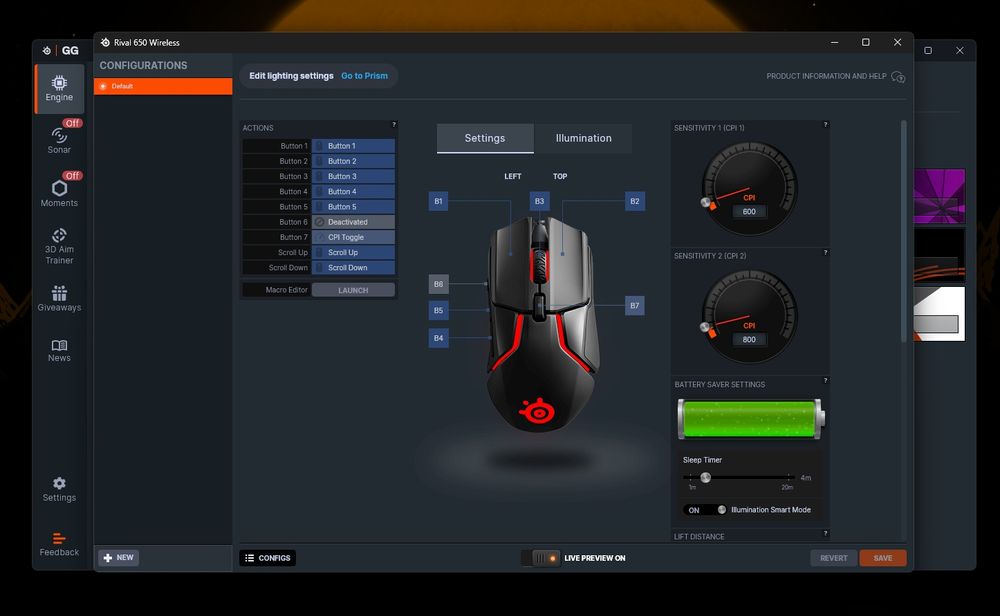Click the CPI 1 value field showing 600
The width and height of the screenshot is (1000, 616).
(749, 212)
